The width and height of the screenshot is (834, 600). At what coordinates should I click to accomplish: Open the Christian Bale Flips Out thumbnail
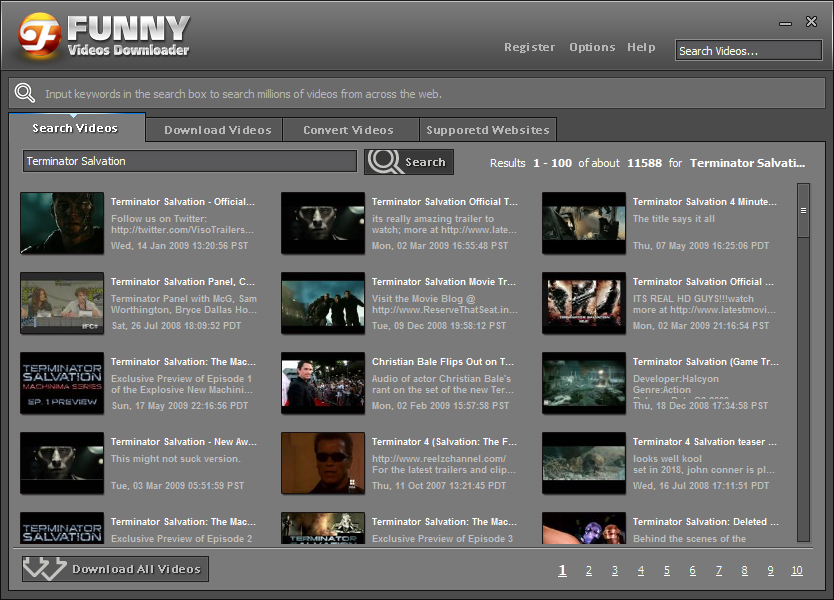pyautogui.click(x=323, y=383)
